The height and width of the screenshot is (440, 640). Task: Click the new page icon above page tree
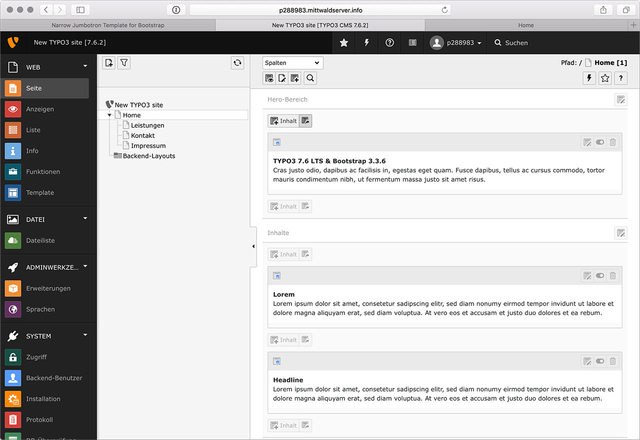tap(109, 62)
